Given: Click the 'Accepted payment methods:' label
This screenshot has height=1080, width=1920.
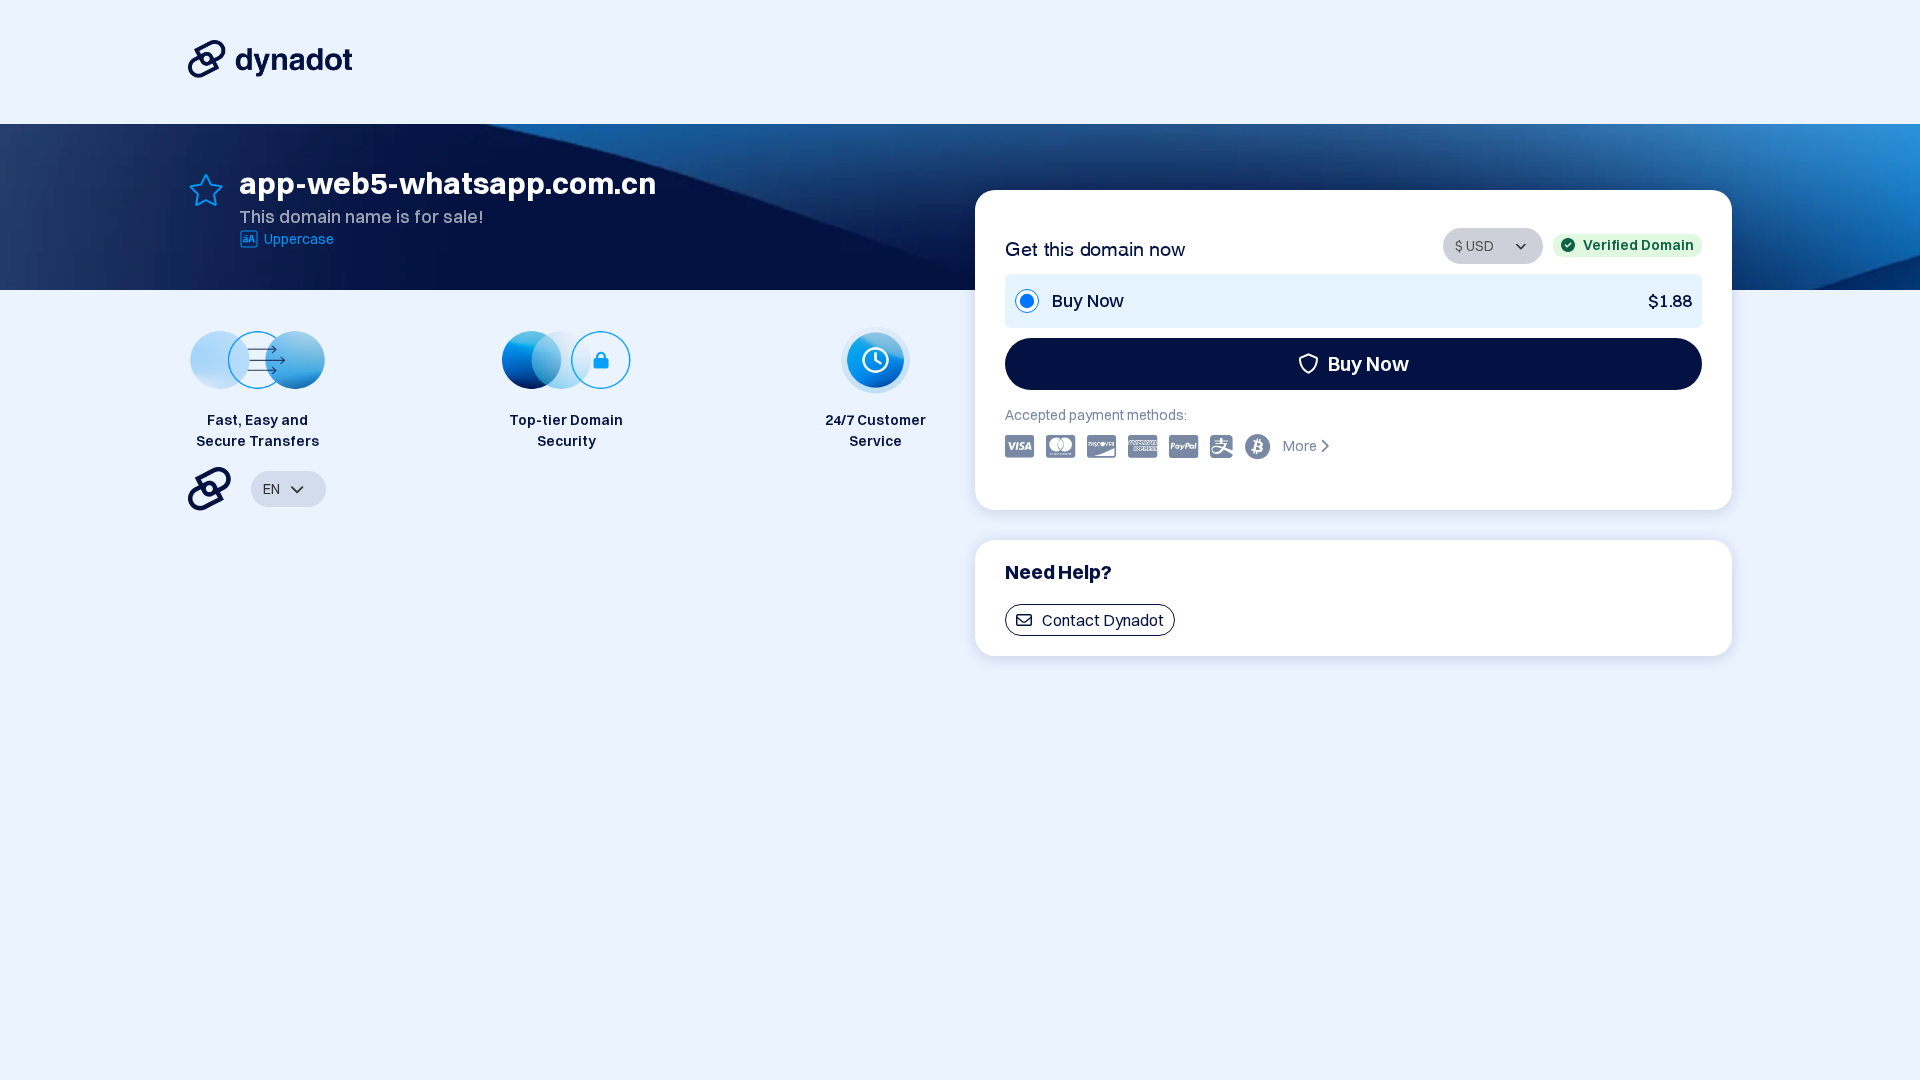Looking at the screenshot, I should coord(1095,415).
